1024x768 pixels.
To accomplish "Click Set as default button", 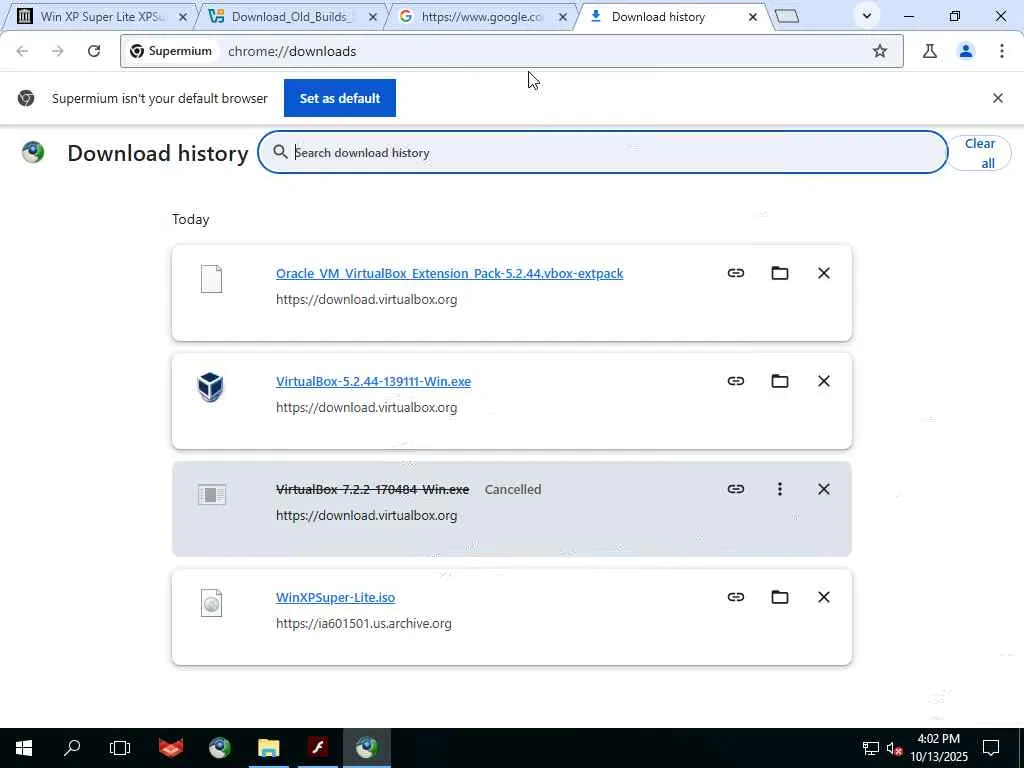I will 340,98.
